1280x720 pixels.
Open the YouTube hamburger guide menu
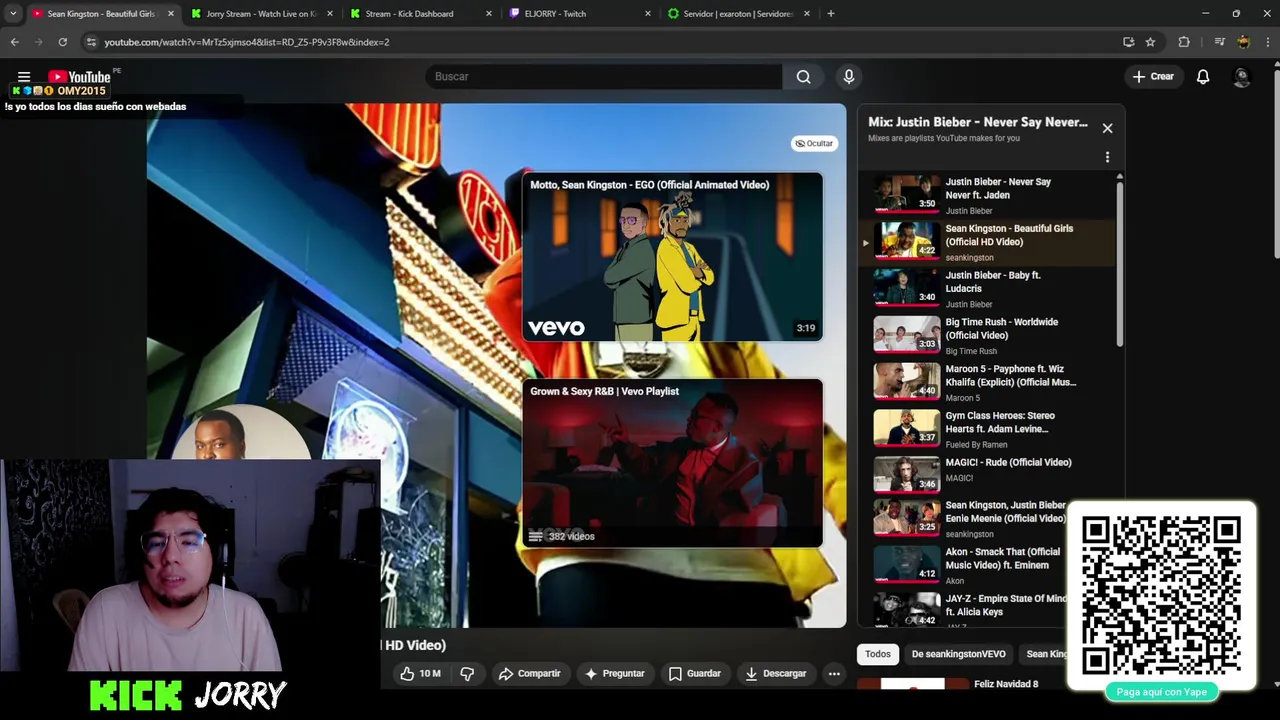coord(24,76)
